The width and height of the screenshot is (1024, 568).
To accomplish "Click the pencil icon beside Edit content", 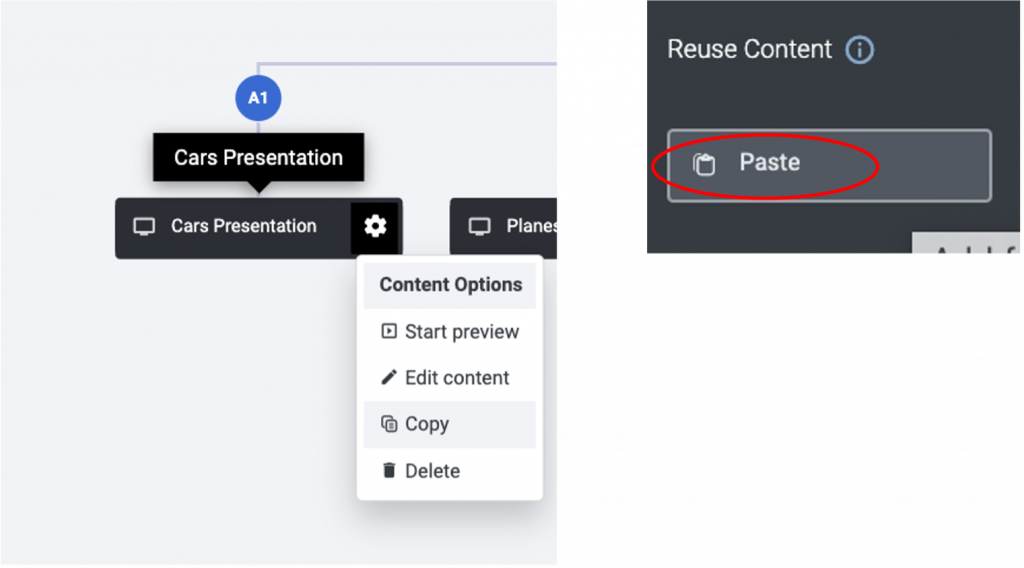I will tap(389, 377).
